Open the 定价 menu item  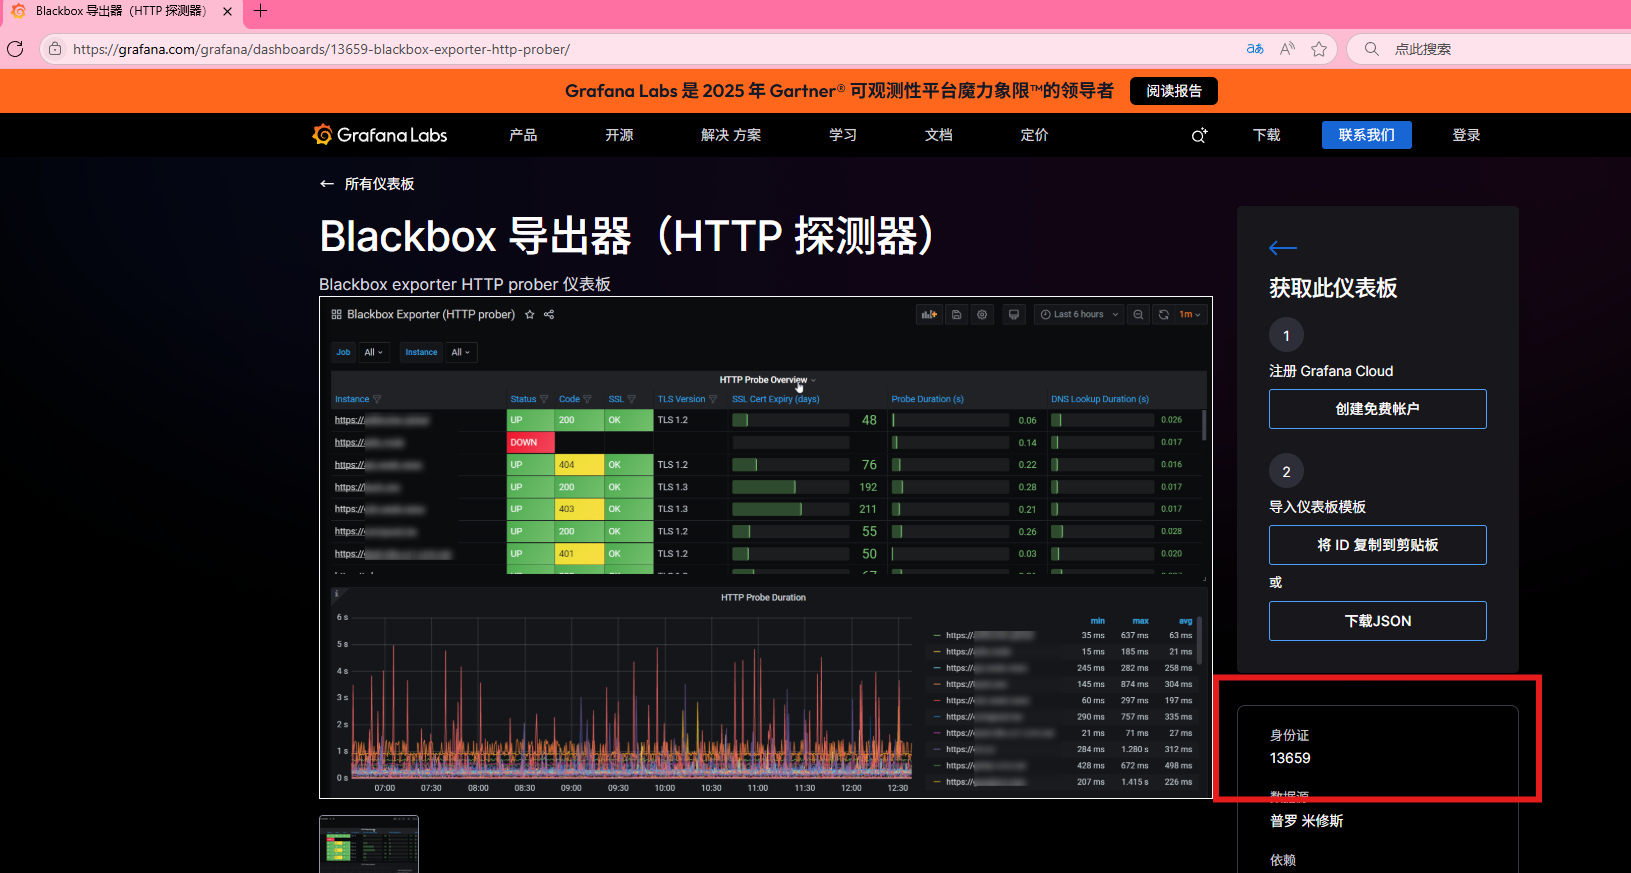[1034, 135]
